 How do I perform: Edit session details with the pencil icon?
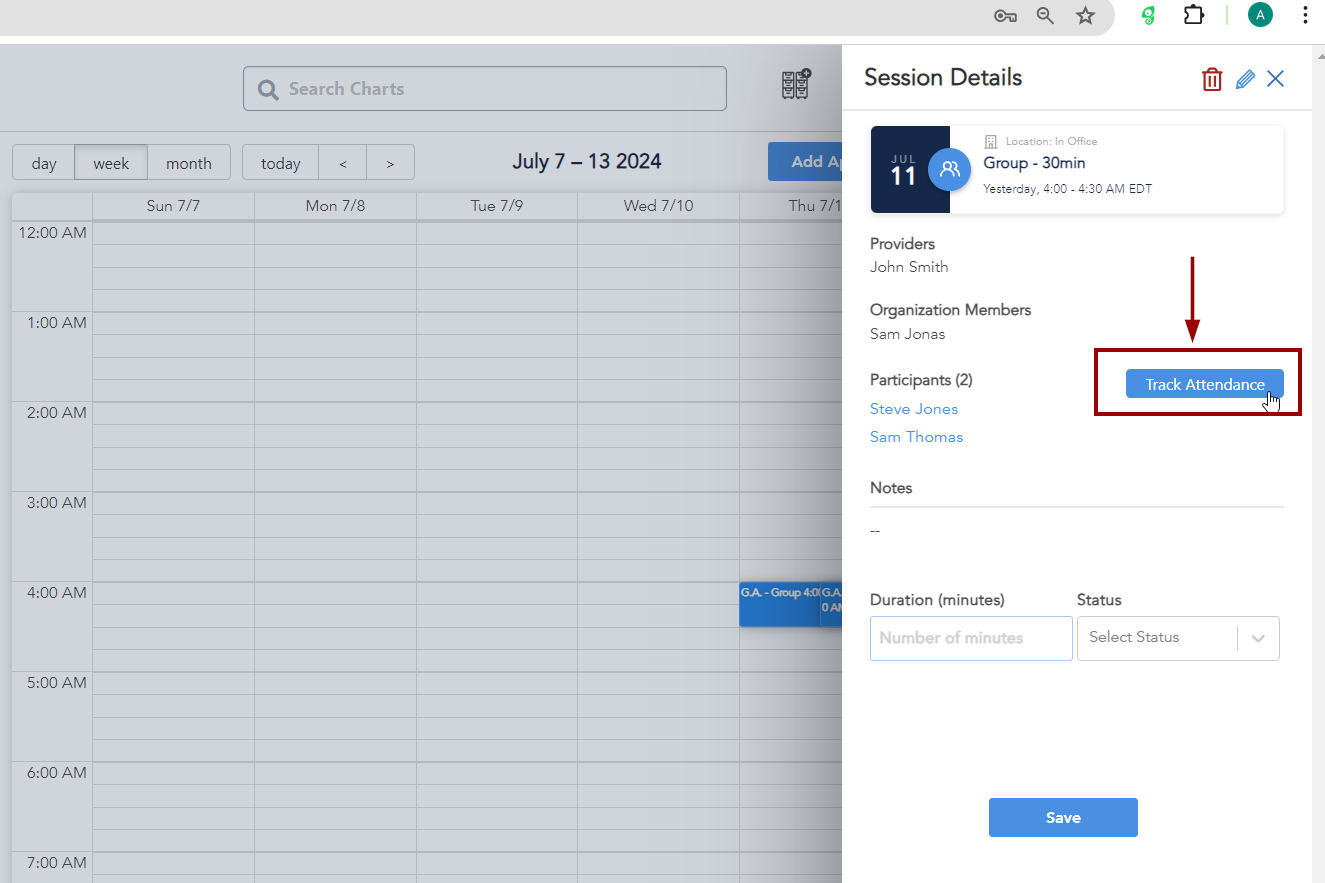click(1245, 80)
